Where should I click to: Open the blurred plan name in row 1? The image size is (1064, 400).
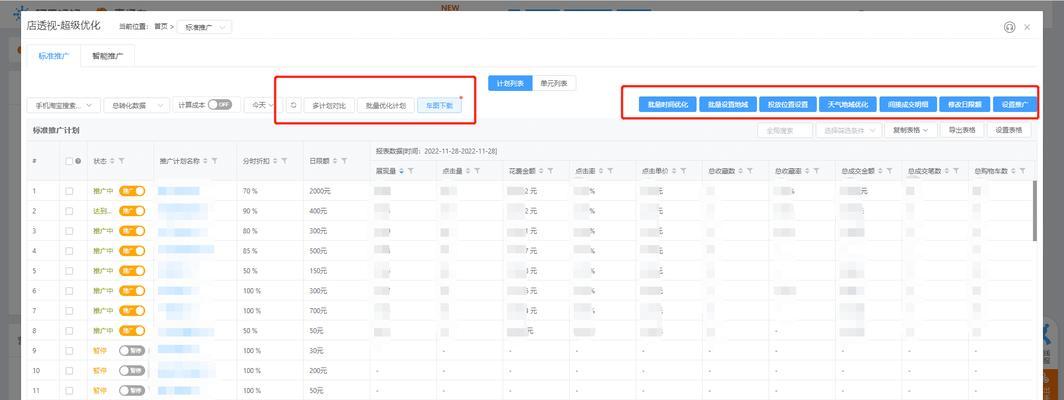[178, 192]
